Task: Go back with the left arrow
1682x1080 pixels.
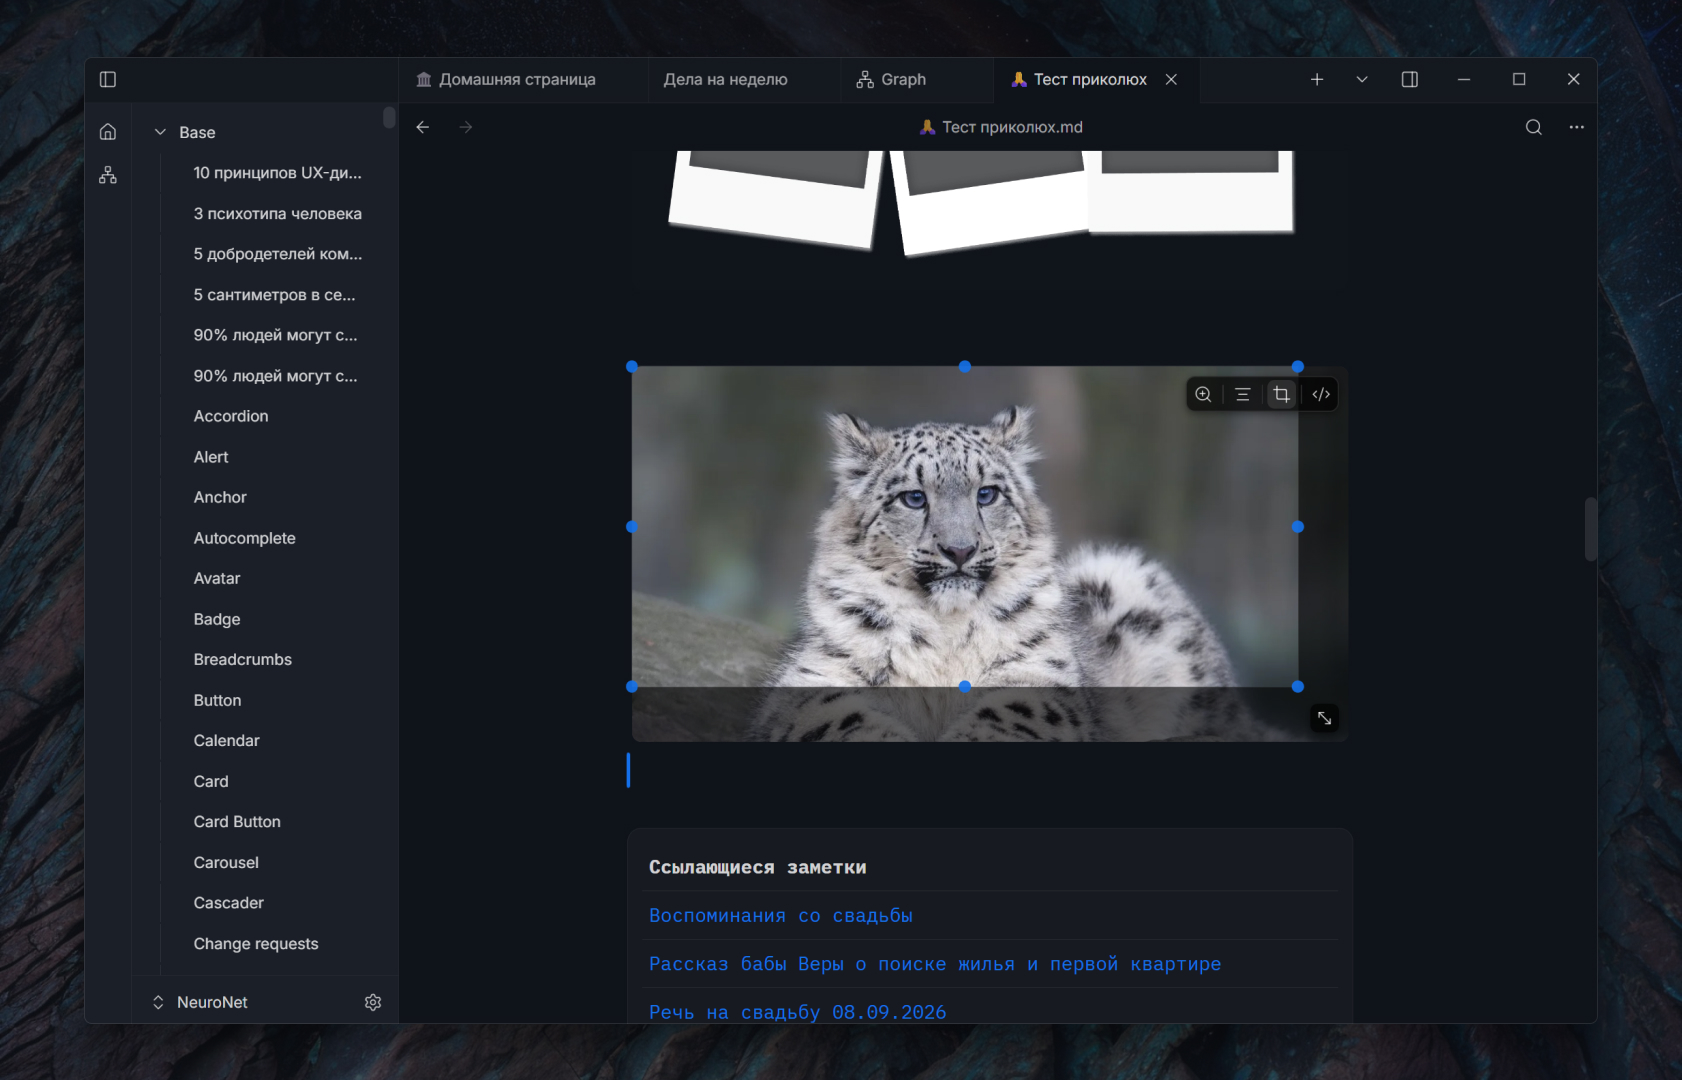Action: 423,127
